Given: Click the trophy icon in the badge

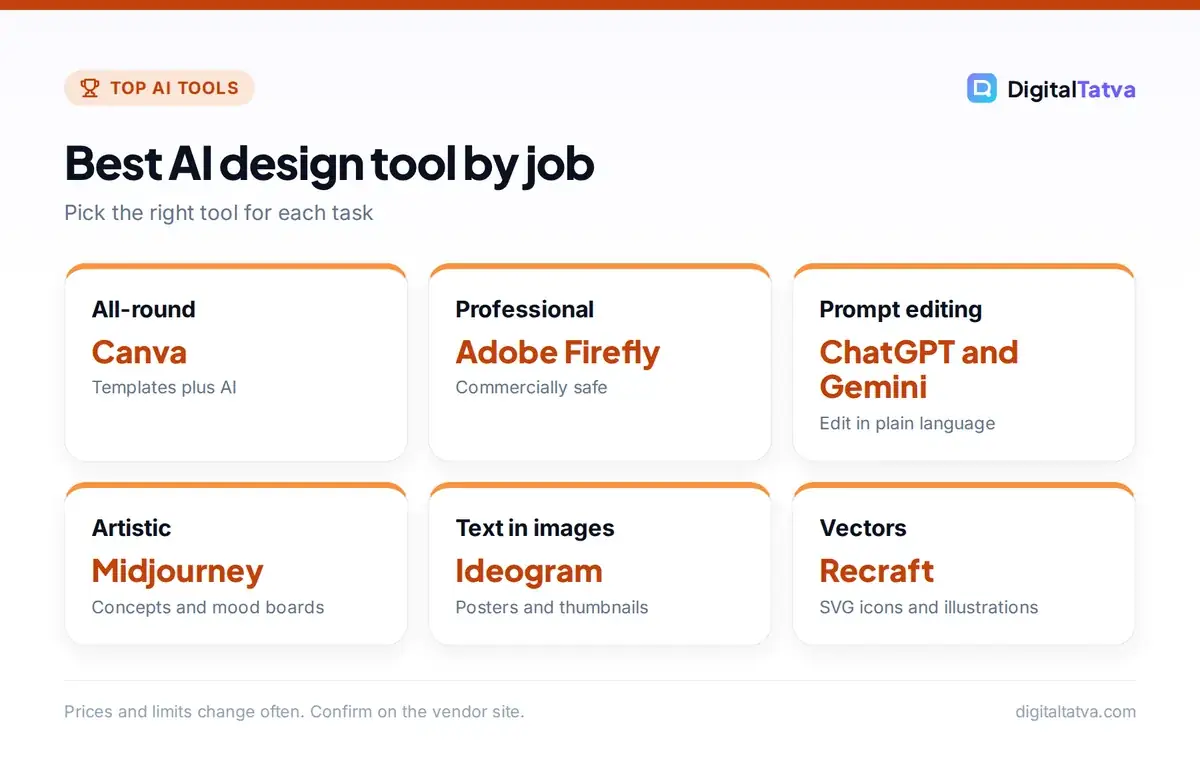Looking at the screenshot, I should tap(90, 88).
